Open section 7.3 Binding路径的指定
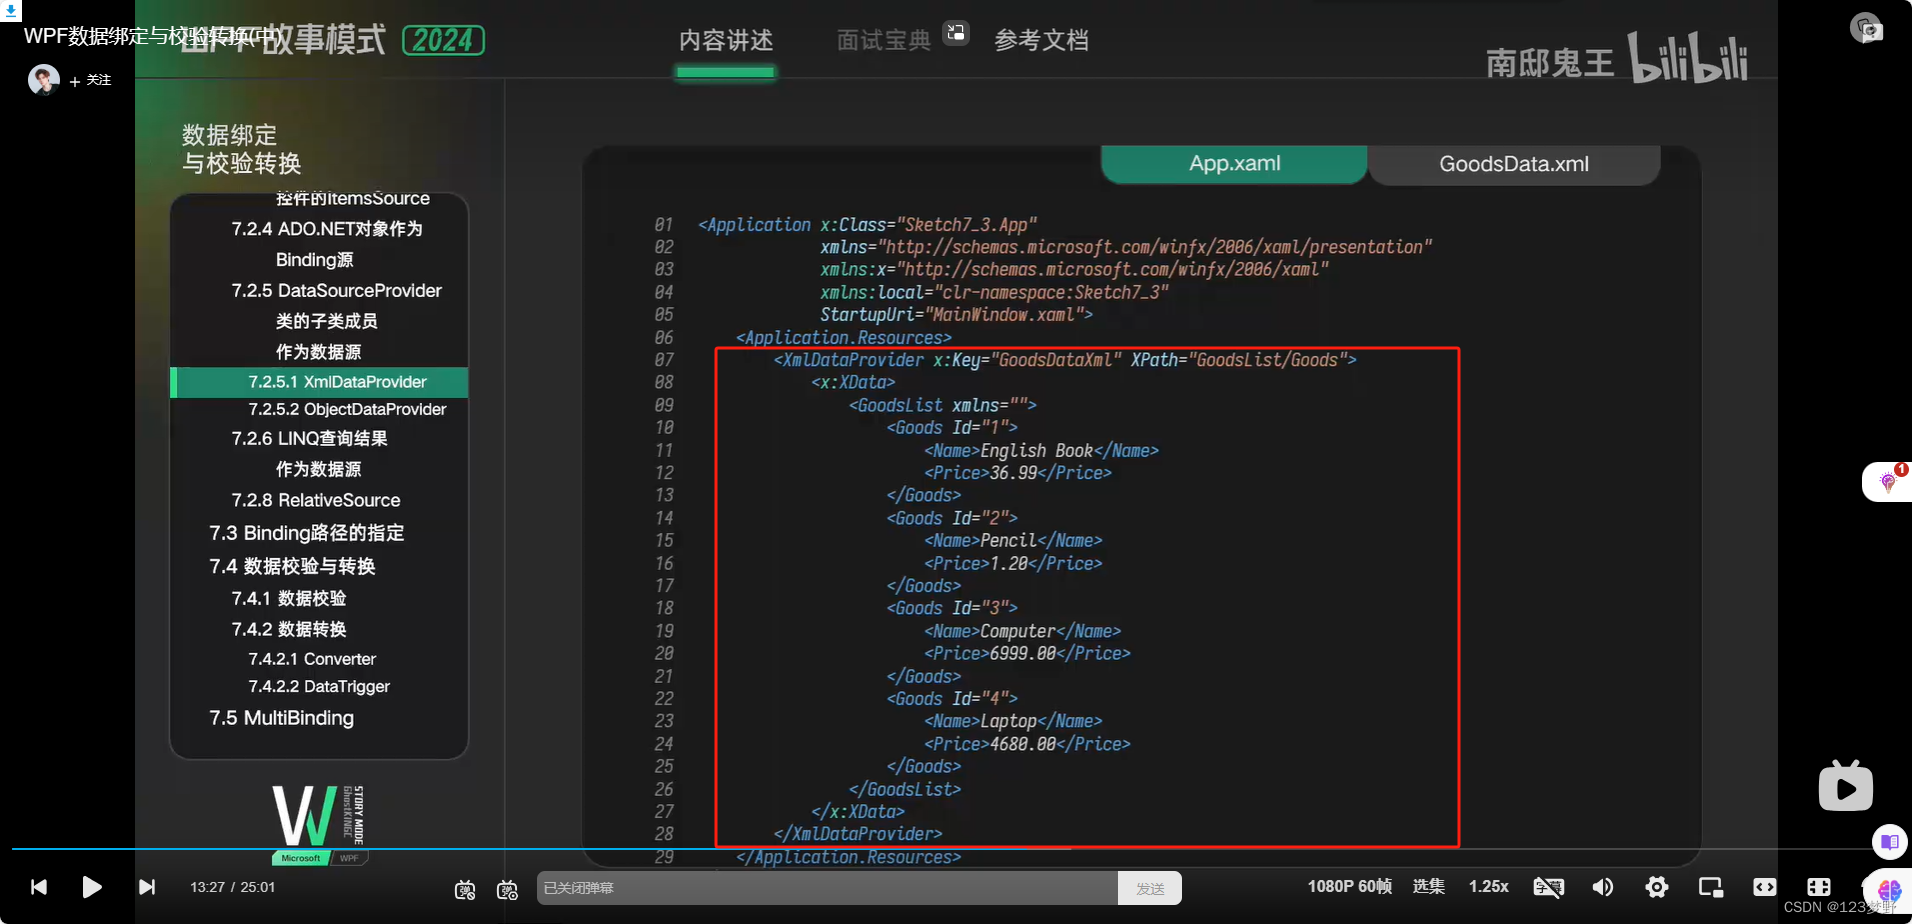 pyautogui.click(x=306, y=533)
